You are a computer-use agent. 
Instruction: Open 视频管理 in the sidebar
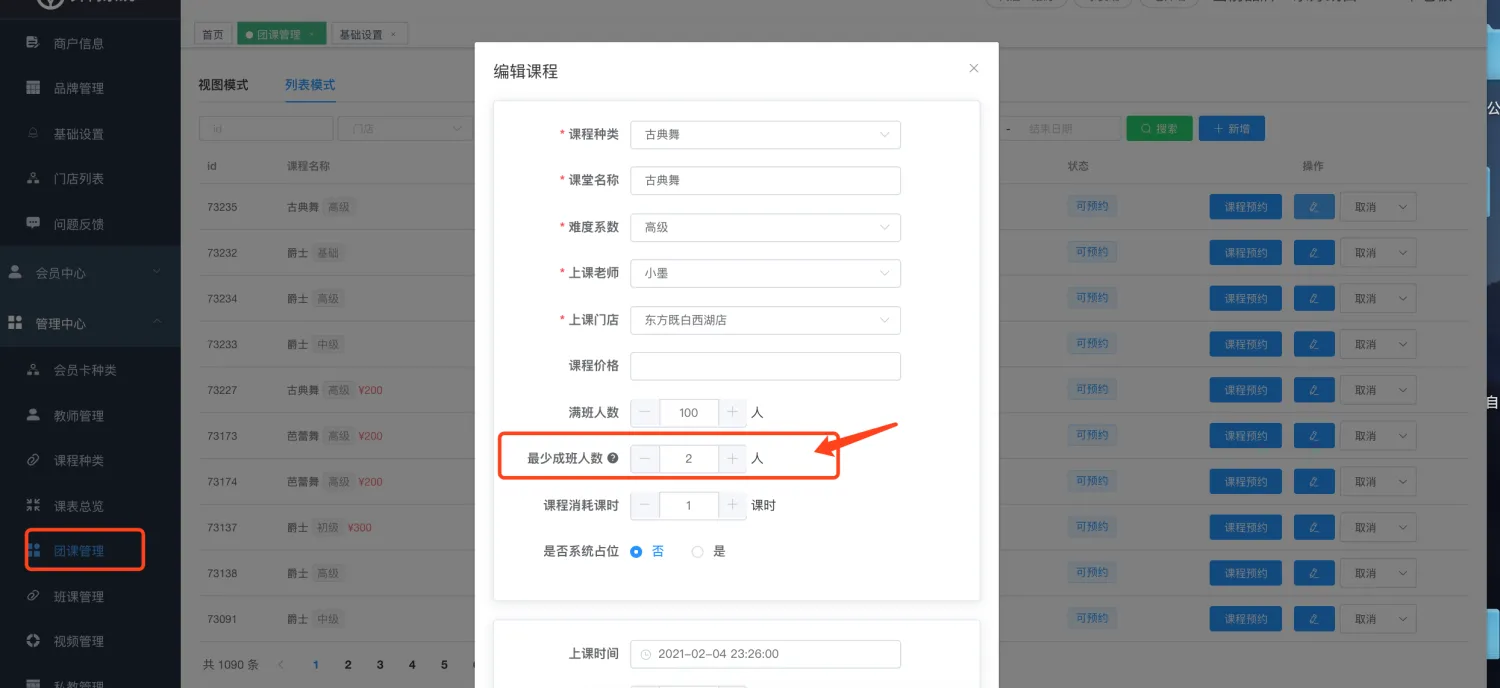tap(78, 642)
